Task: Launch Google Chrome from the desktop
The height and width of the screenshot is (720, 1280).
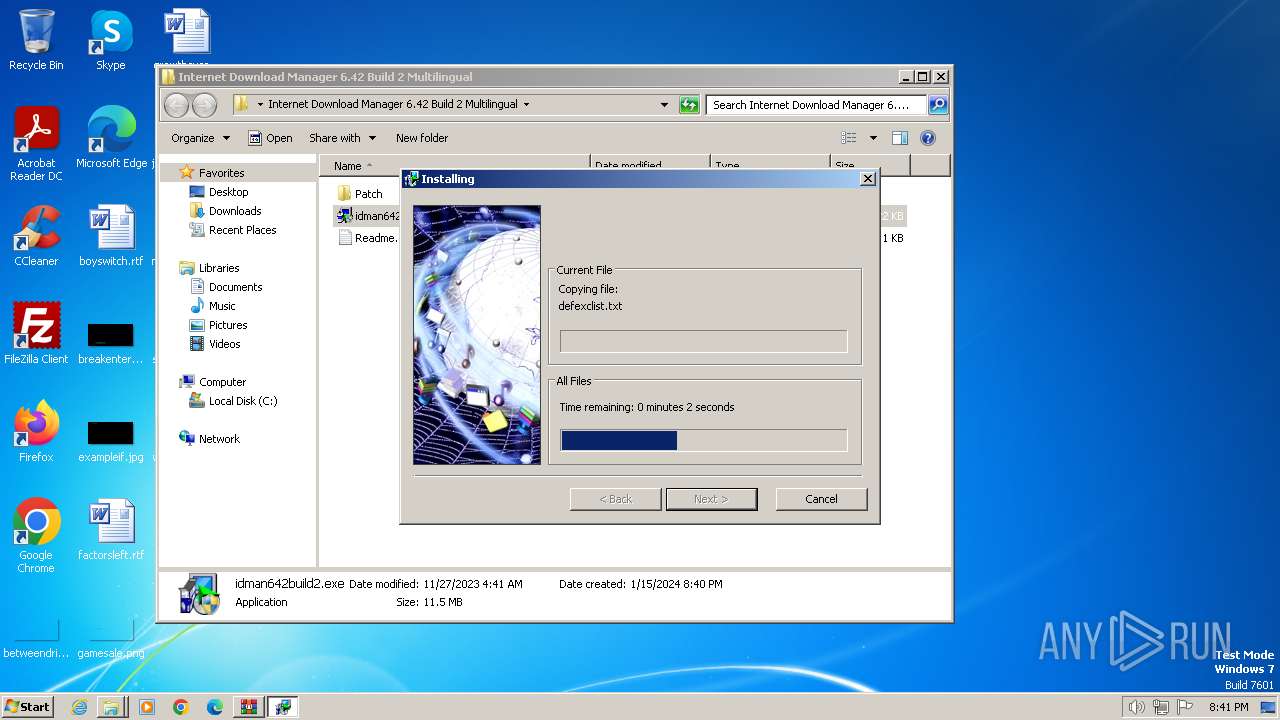Action: [x=36, y=536]
